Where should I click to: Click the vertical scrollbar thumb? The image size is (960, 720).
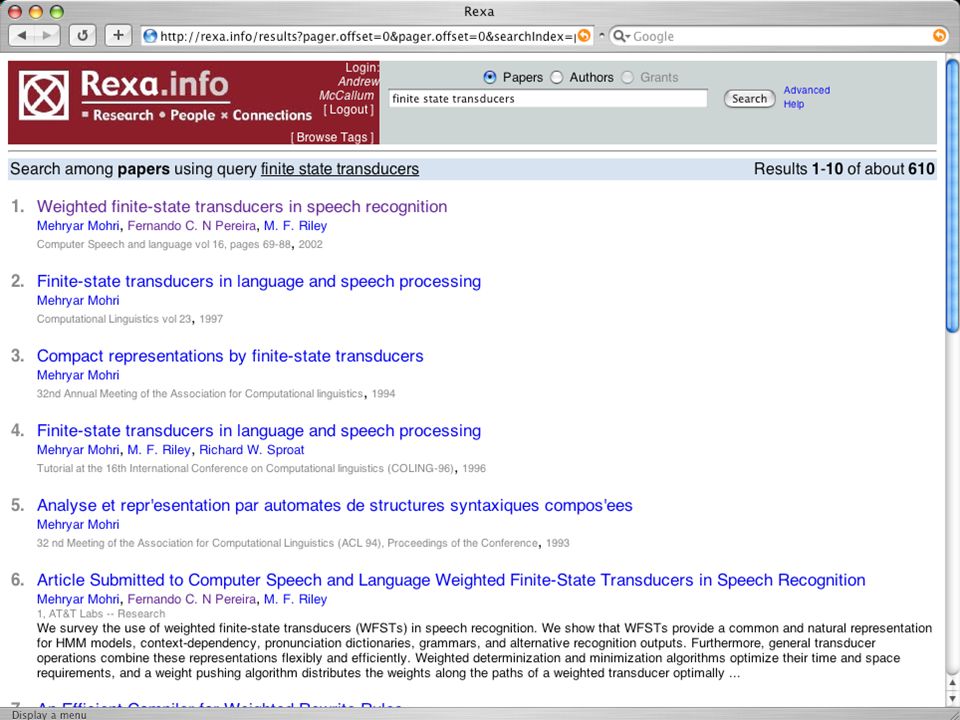click(x=952, y=195)
